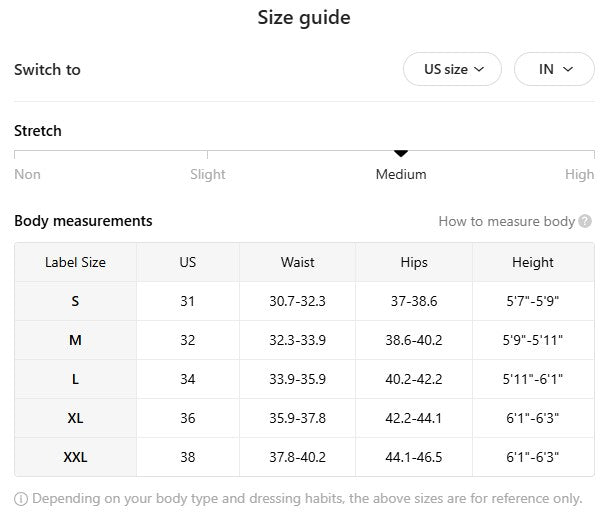
Task: Select the XXL size row label
Action: pyautogui.click(x=75, y=457)
